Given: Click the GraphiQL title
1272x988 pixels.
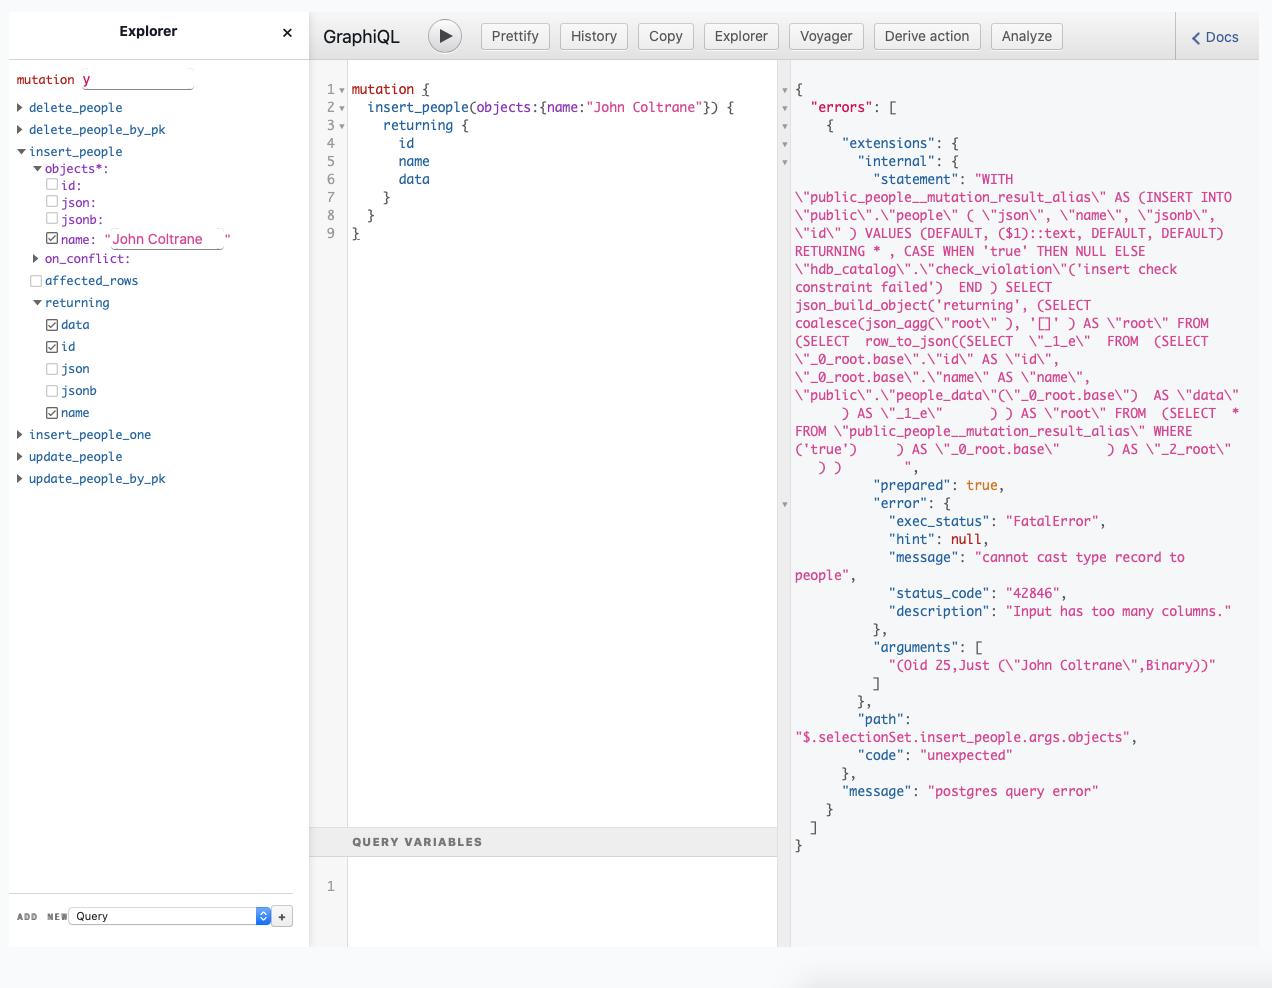Looking at the screenshot, I should click(x=361, y=37).
